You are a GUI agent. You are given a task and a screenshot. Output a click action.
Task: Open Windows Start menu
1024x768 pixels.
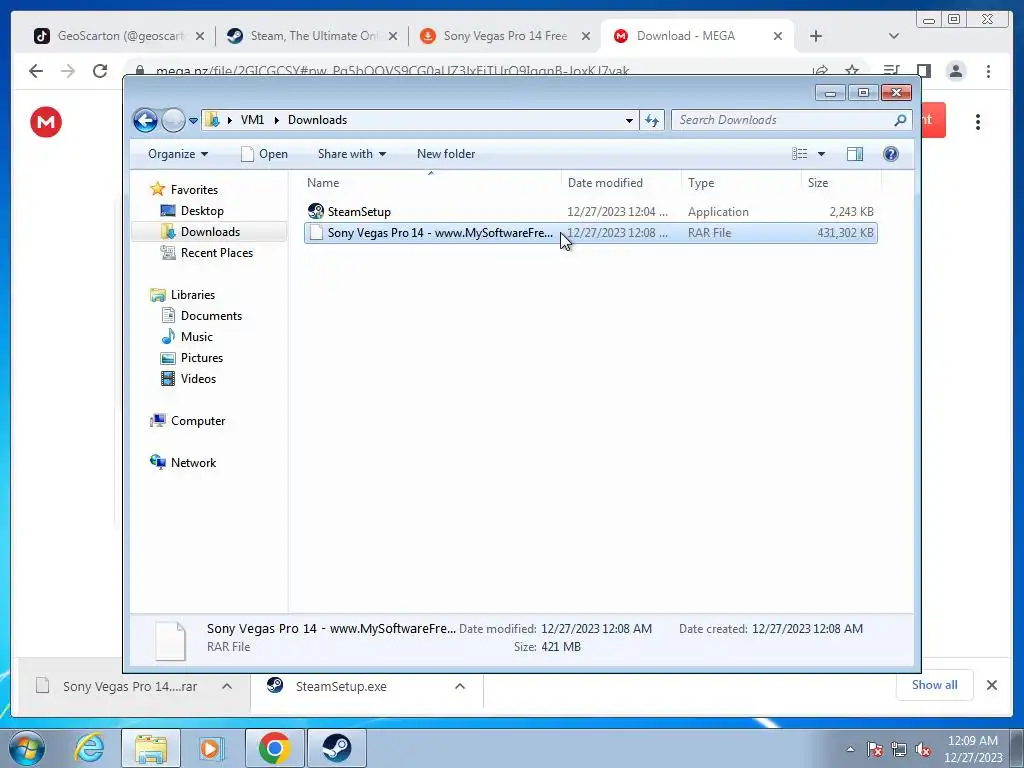pos(27,748)
